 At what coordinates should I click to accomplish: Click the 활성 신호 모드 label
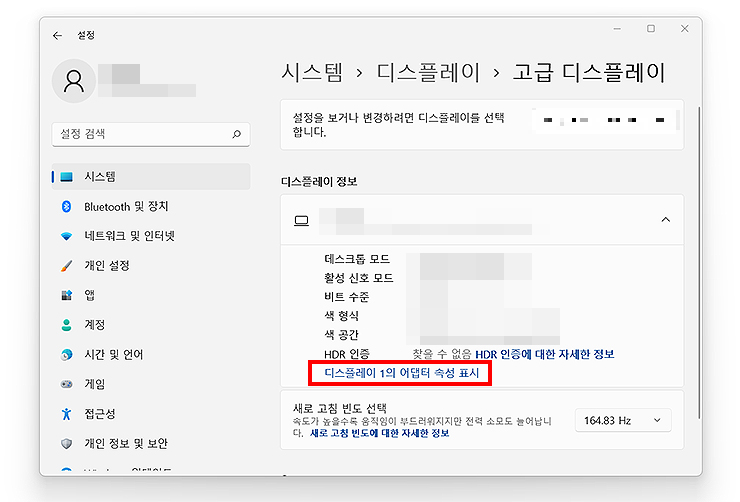(x=359, y=278)
